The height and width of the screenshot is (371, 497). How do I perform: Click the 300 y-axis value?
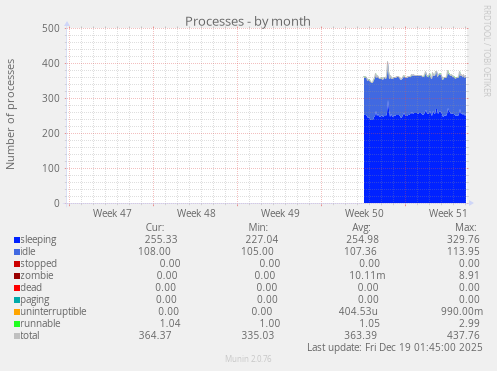(51, 98)
